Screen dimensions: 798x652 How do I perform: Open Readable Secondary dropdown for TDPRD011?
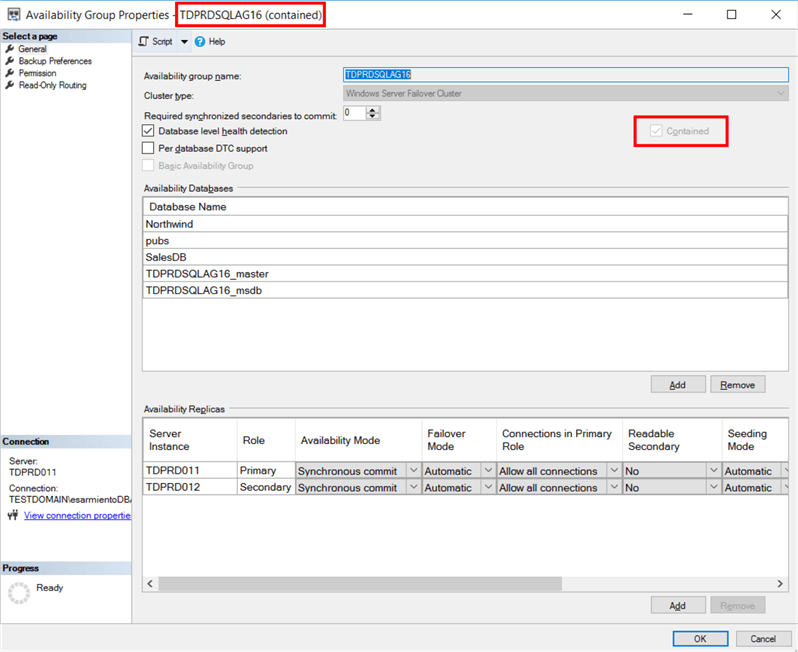coord(714,471)
